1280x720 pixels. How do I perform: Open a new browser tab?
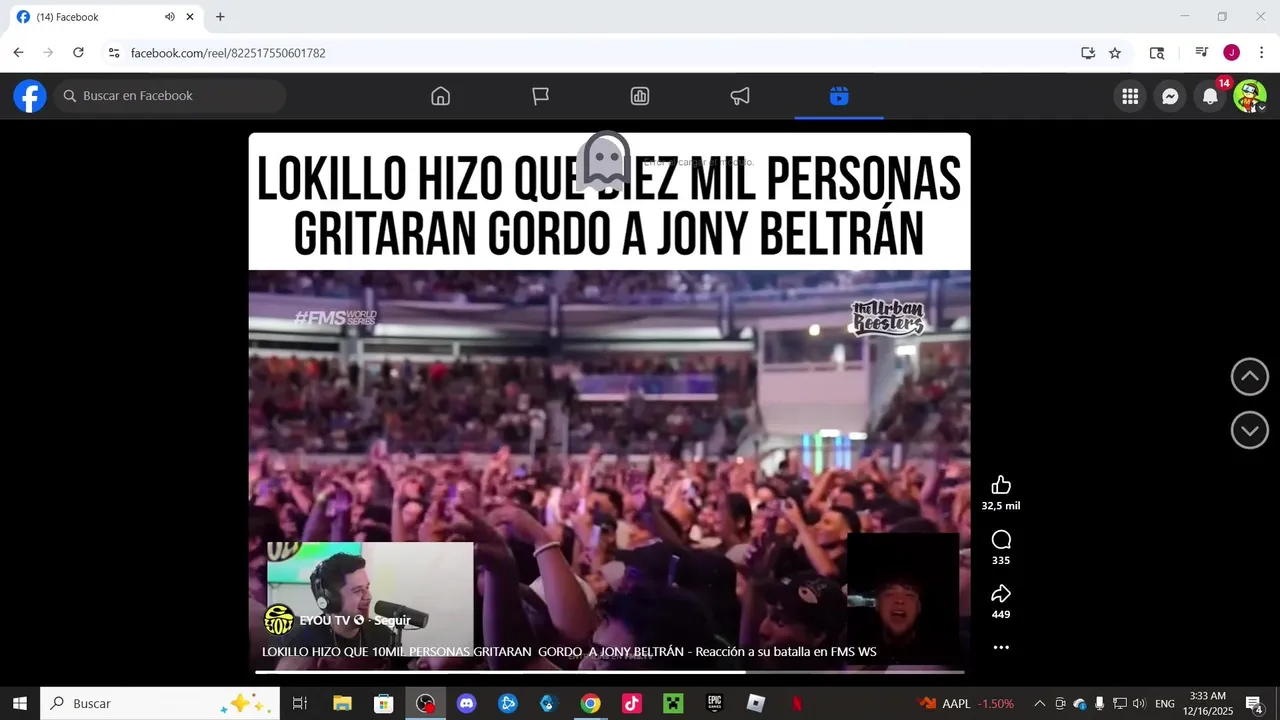click(x=220, y=17)
